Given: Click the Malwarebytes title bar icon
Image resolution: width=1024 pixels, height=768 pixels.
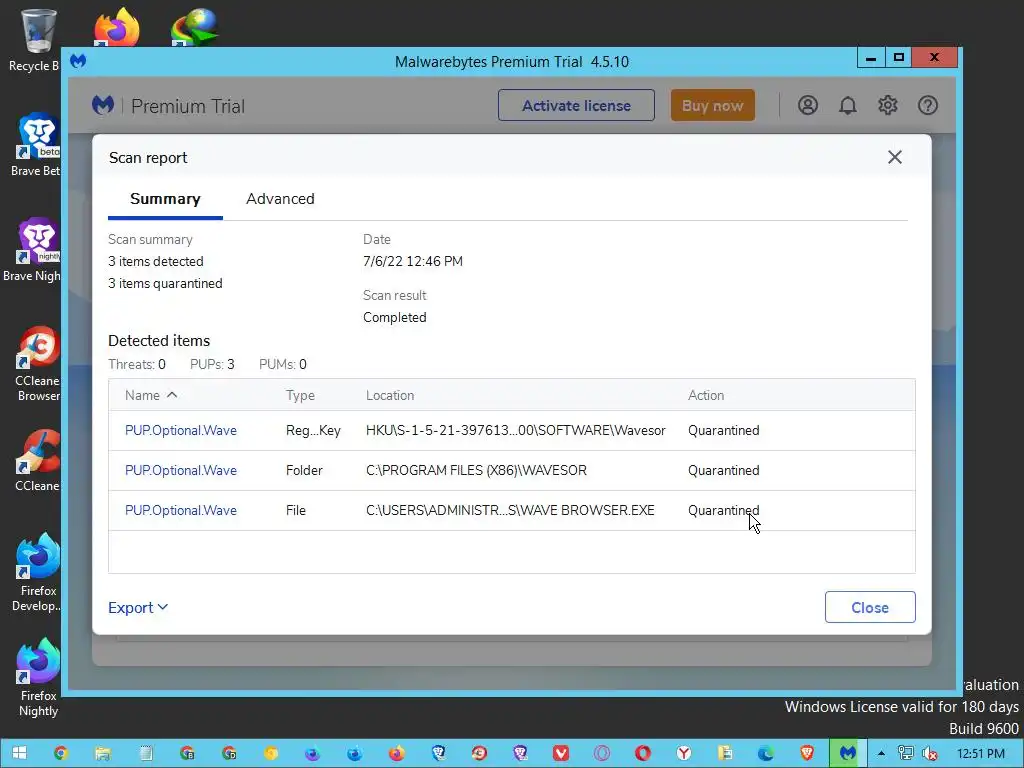Looking at the screenshot, I should (x=78, y=61).
